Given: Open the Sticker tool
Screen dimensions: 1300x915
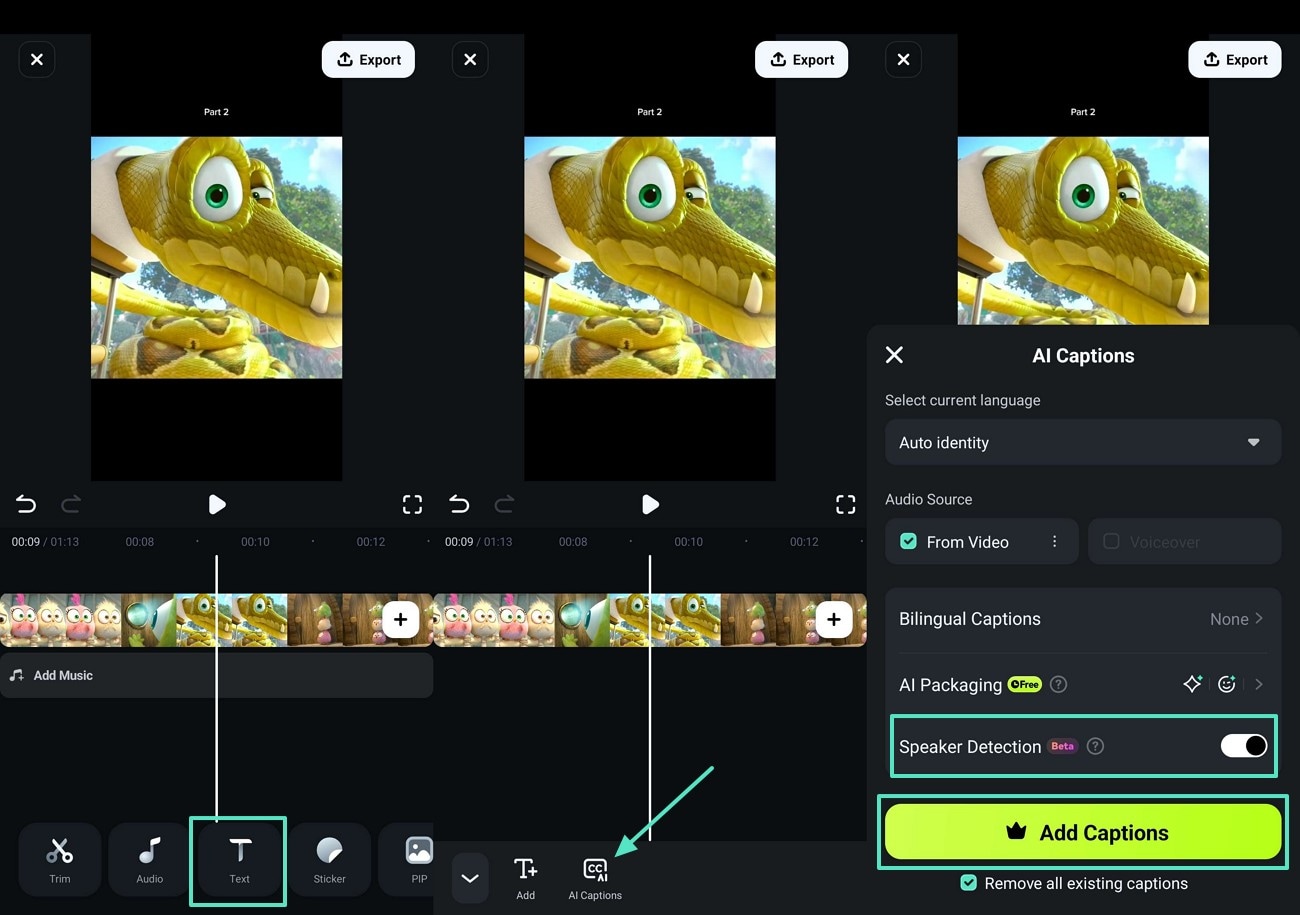Looking at the screenshot, I should coord(329,859).
